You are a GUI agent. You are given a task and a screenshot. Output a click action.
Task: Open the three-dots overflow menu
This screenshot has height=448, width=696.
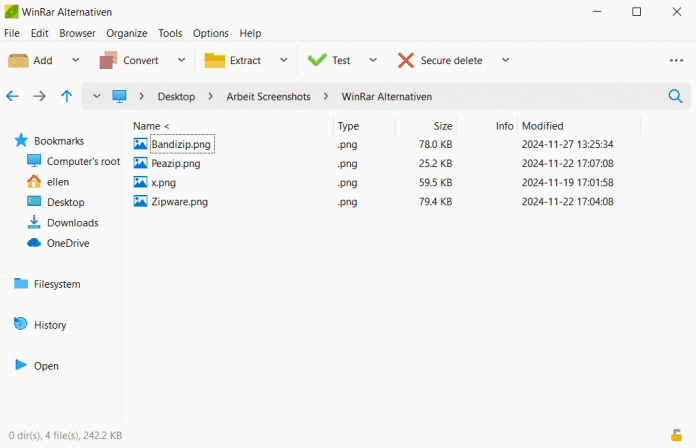(x=676, y=60)
